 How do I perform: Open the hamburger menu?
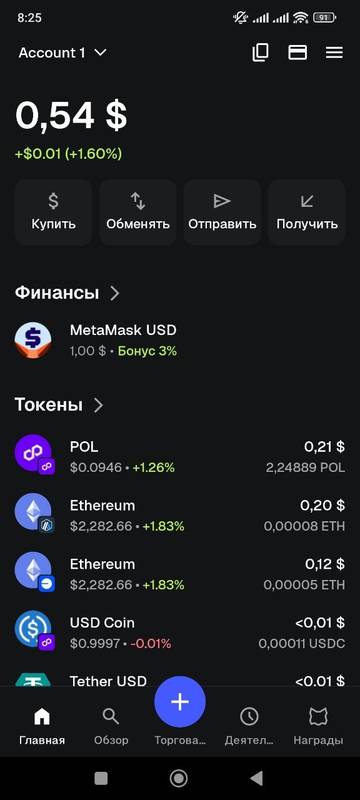coord(335,53)
